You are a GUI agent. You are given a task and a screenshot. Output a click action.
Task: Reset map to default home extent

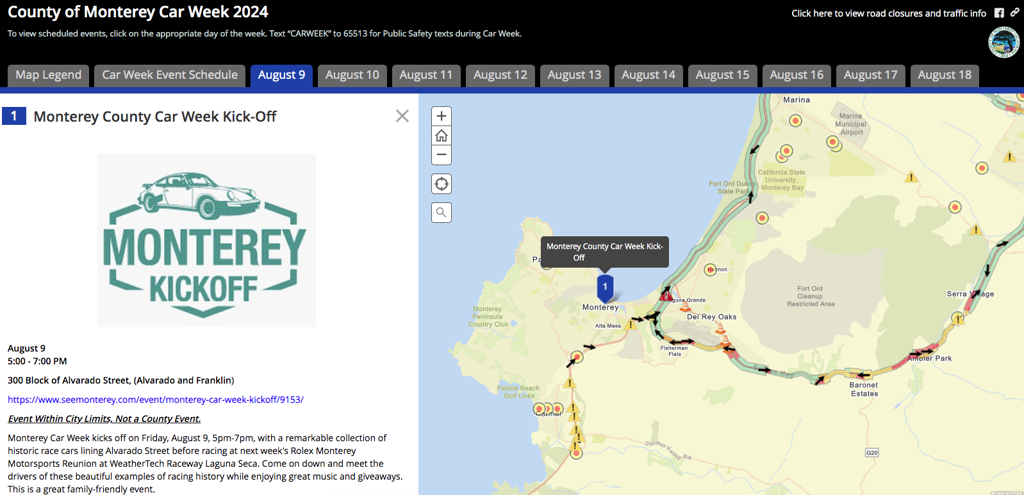pyautogui.click(x=441, y=136)
